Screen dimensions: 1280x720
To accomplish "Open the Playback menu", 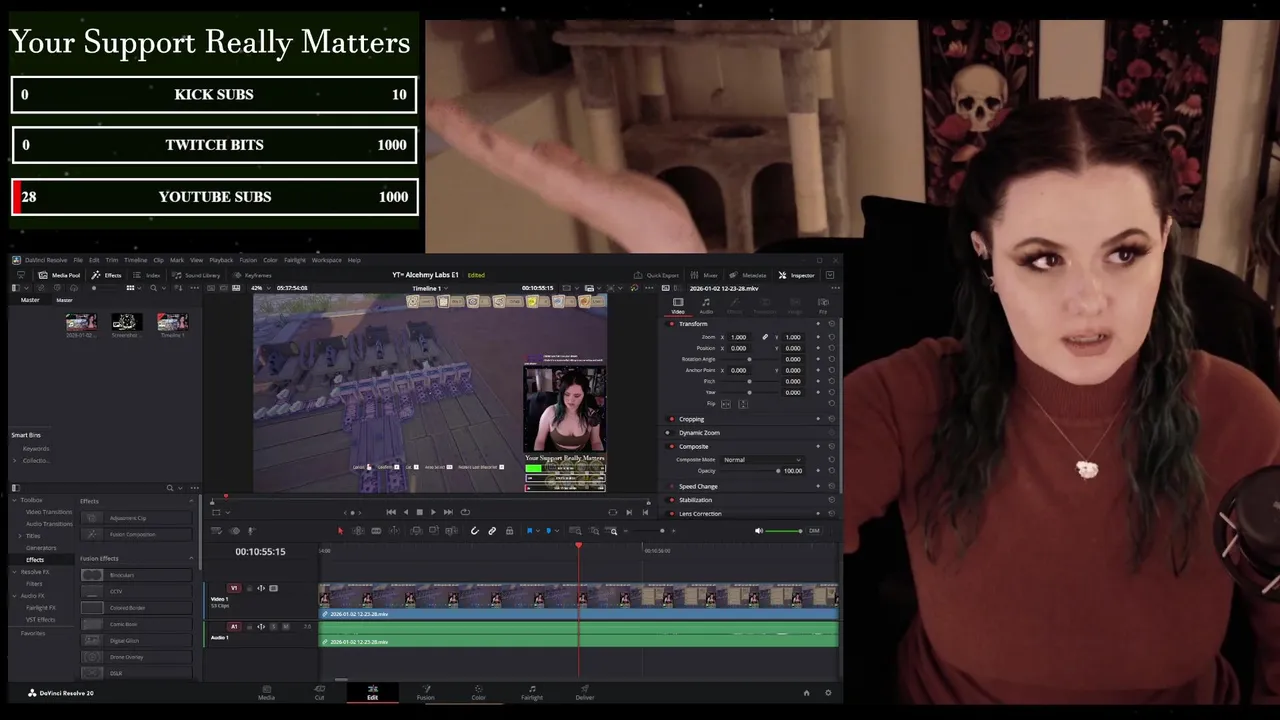I will (x=221, y=260).
